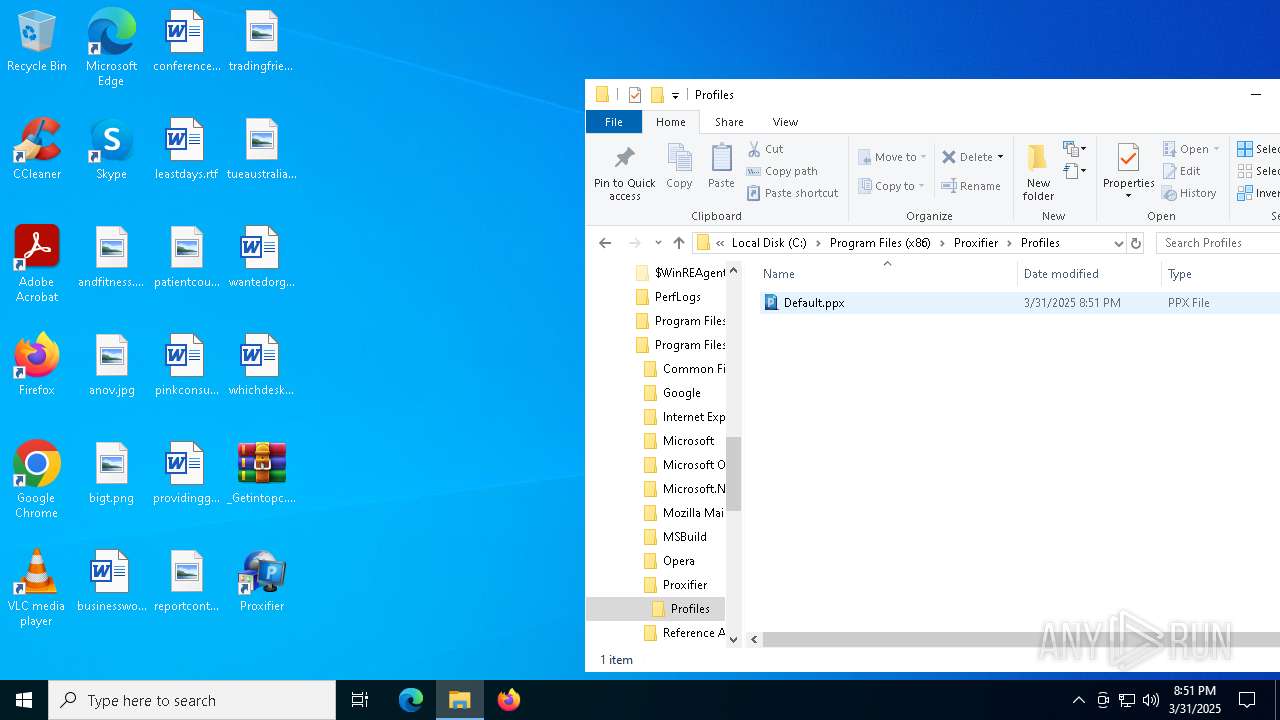1280x720 pixels.
Task: Select the anov.jpg desktop file
Action: tap(111, 365)
